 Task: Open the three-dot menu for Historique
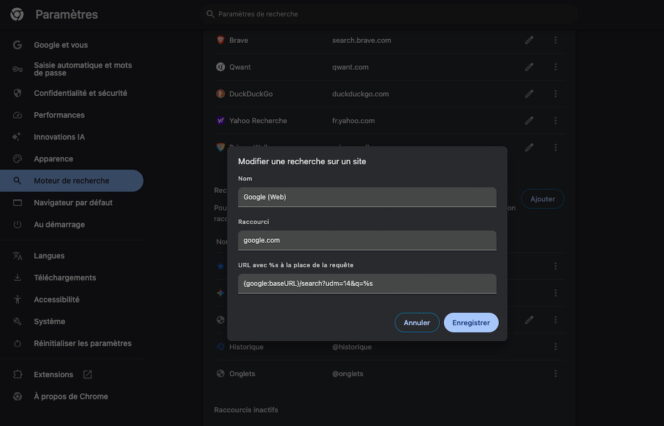pos(556,347)
